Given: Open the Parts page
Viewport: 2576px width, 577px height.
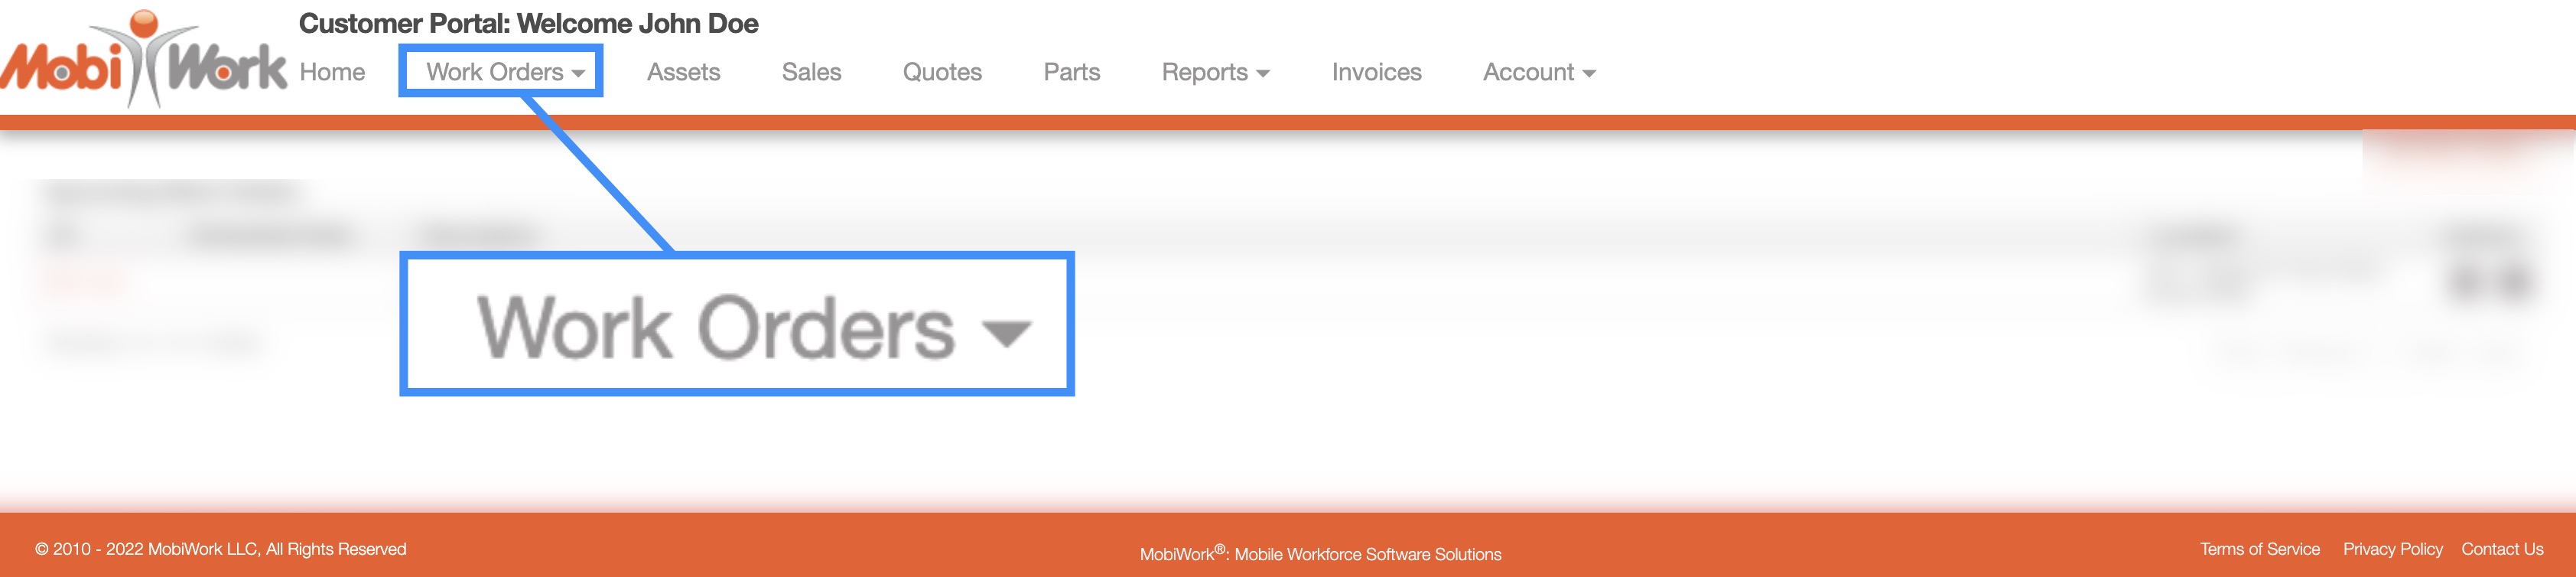Looking at the screenshot, I should point(1071,72).
